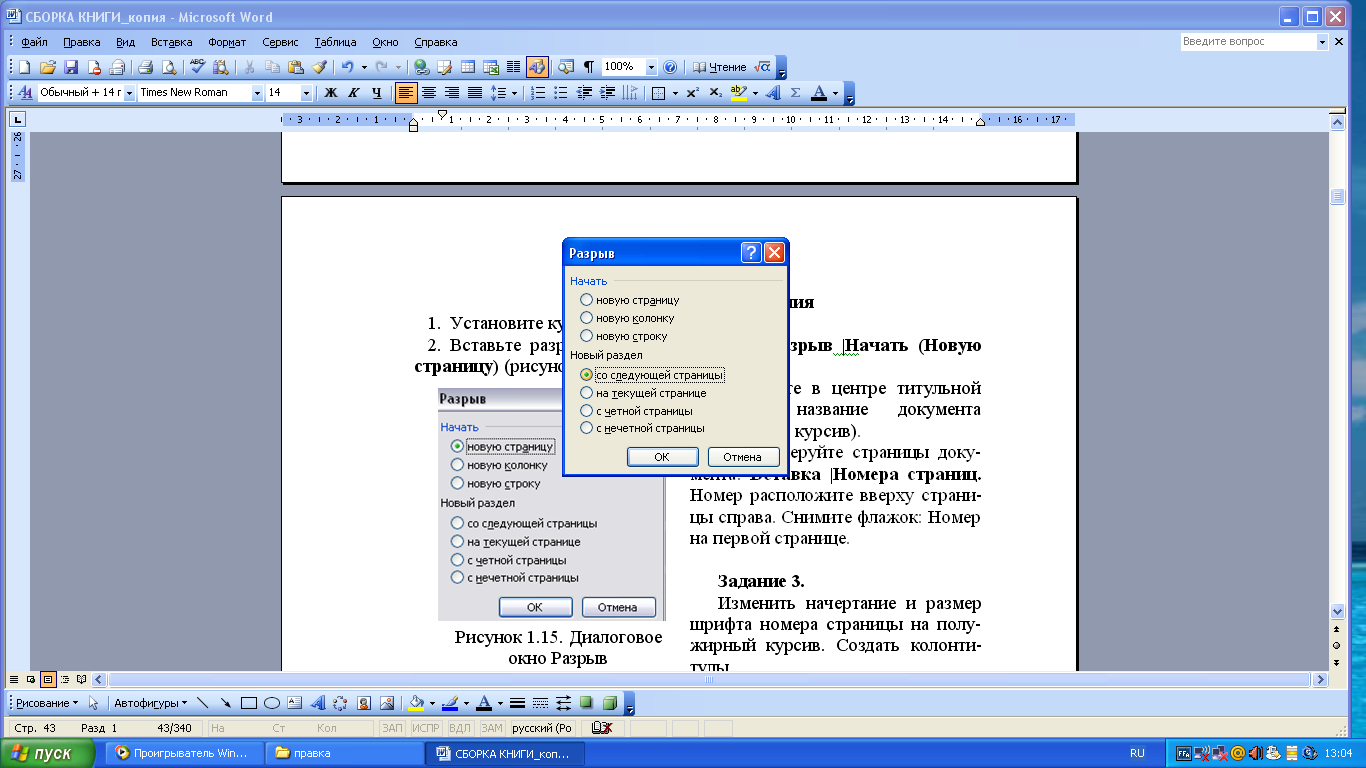This screenshot has width=1366, height=768.
Task: Open columns layout icon
Action: 514,67
